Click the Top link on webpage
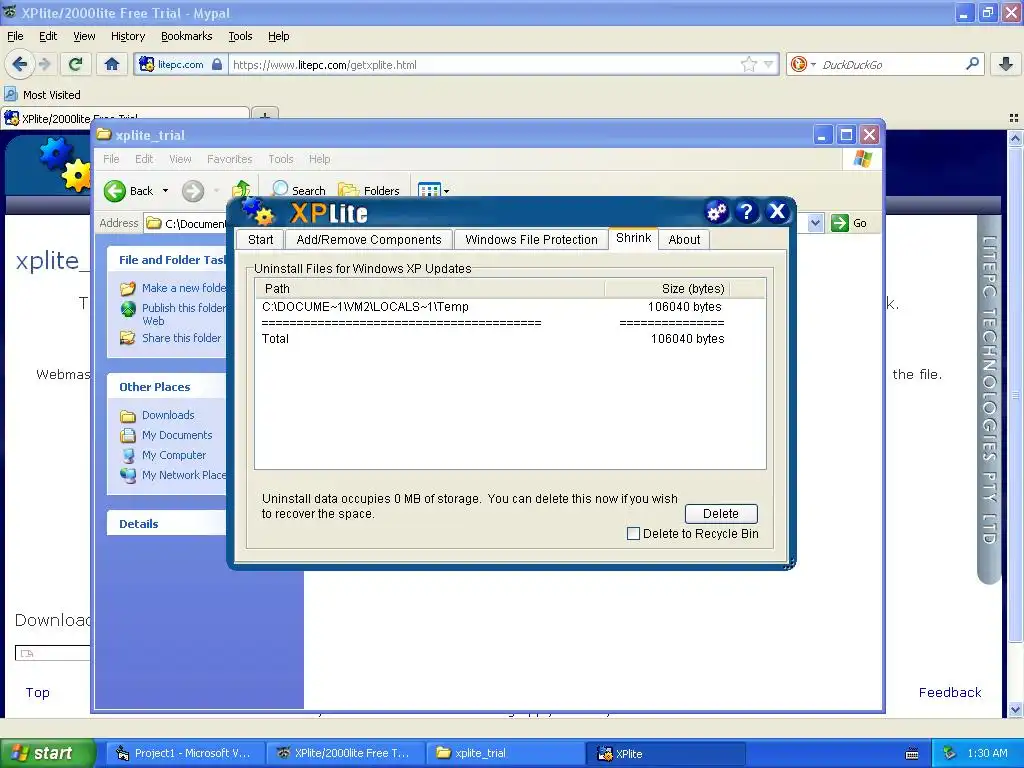The width and height of the screenshot is (1024, 768). (x=37, y=692)
